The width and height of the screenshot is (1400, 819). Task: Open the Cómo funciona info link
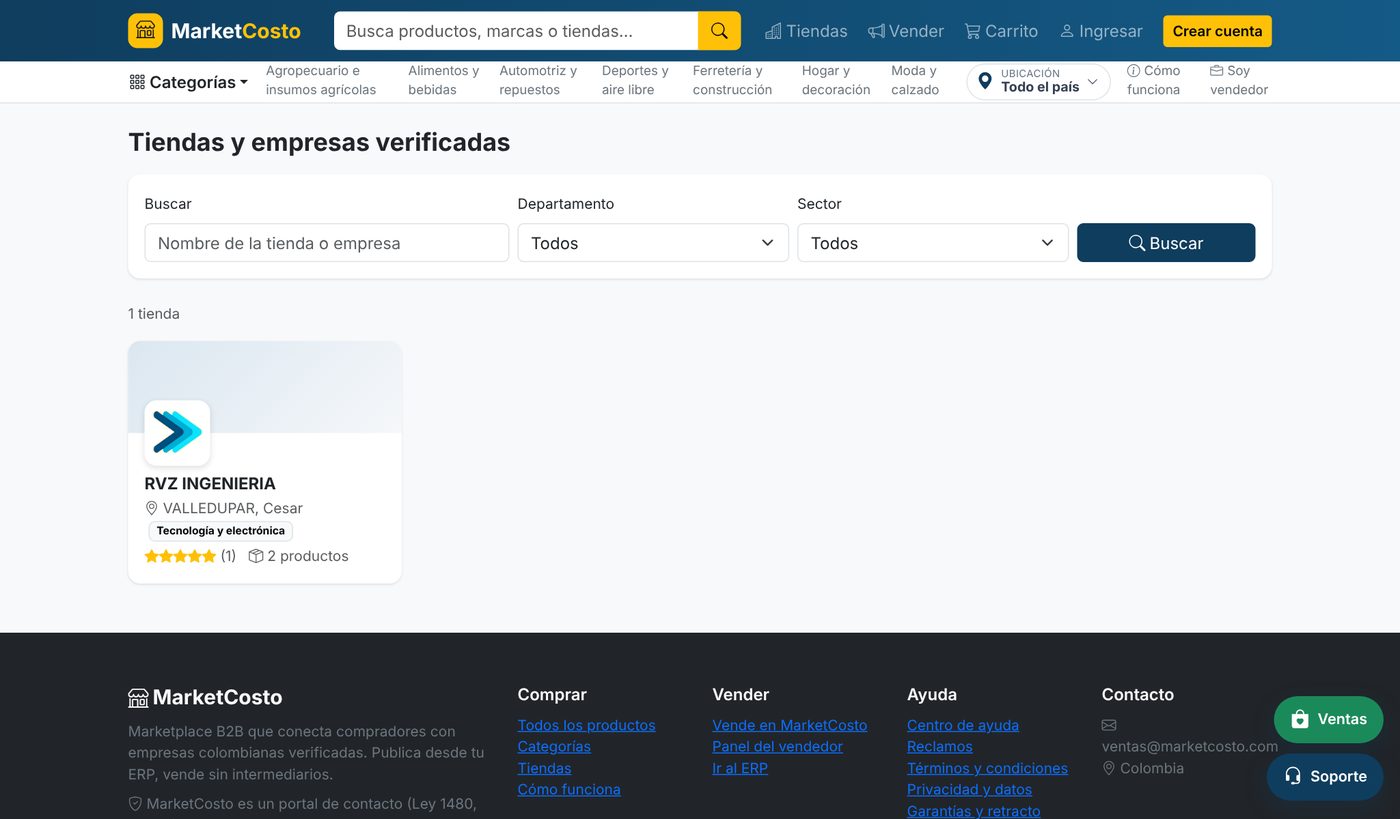[1153, 80]
